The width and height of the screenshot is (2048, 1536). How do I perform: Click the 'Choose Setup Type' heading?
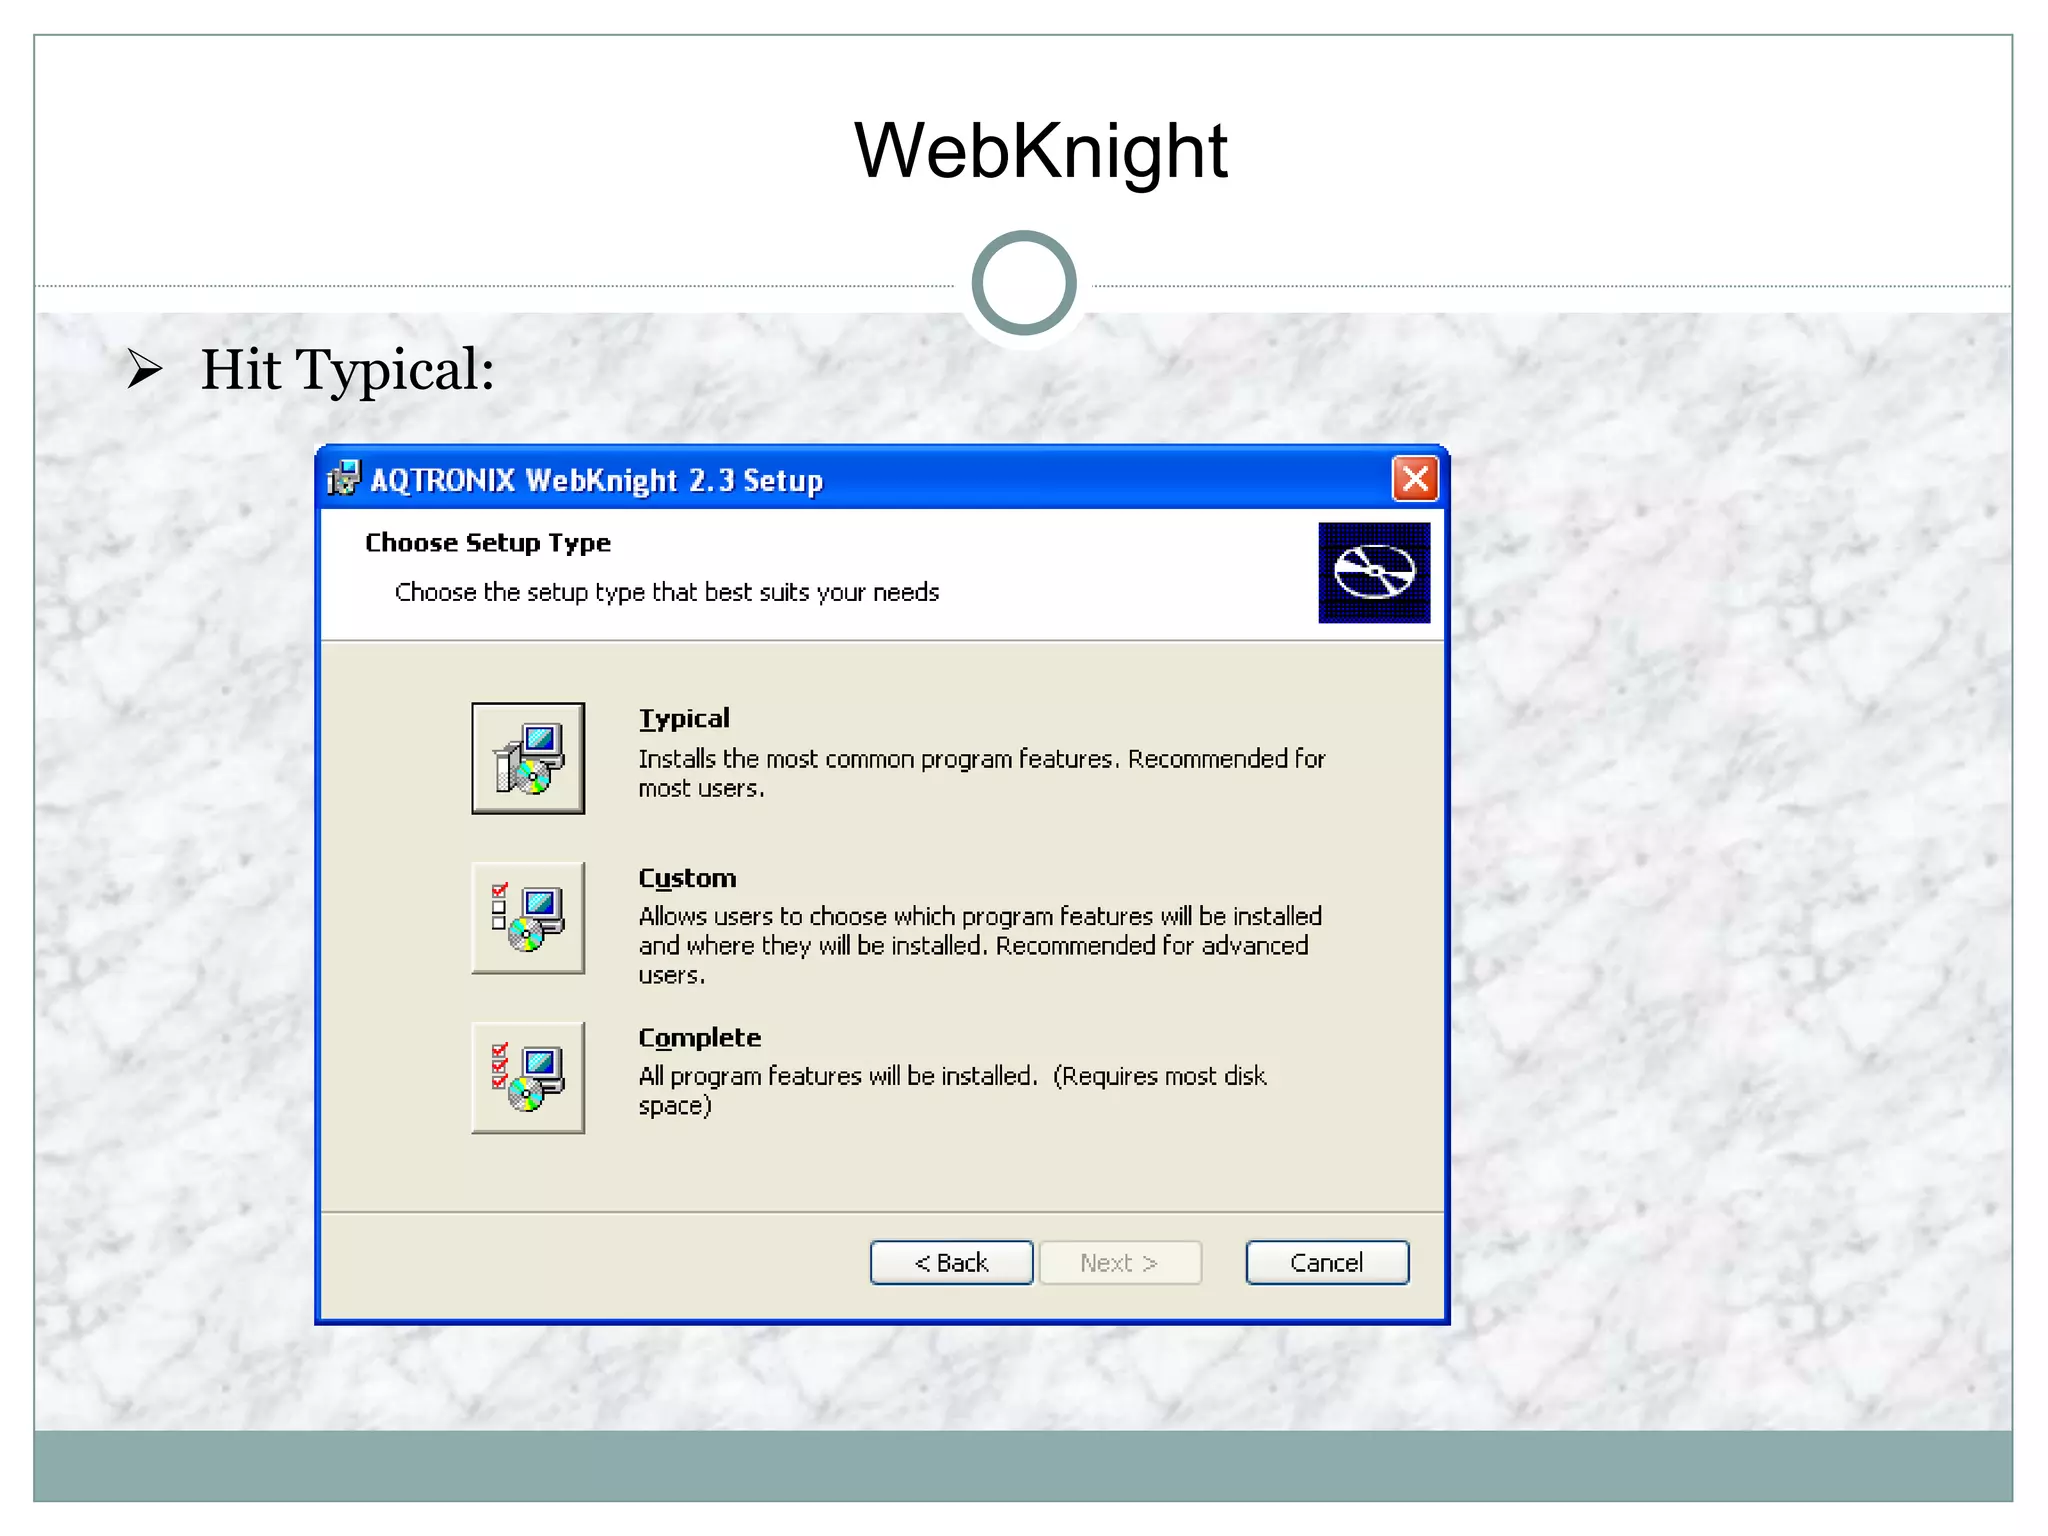click(487, 542)
